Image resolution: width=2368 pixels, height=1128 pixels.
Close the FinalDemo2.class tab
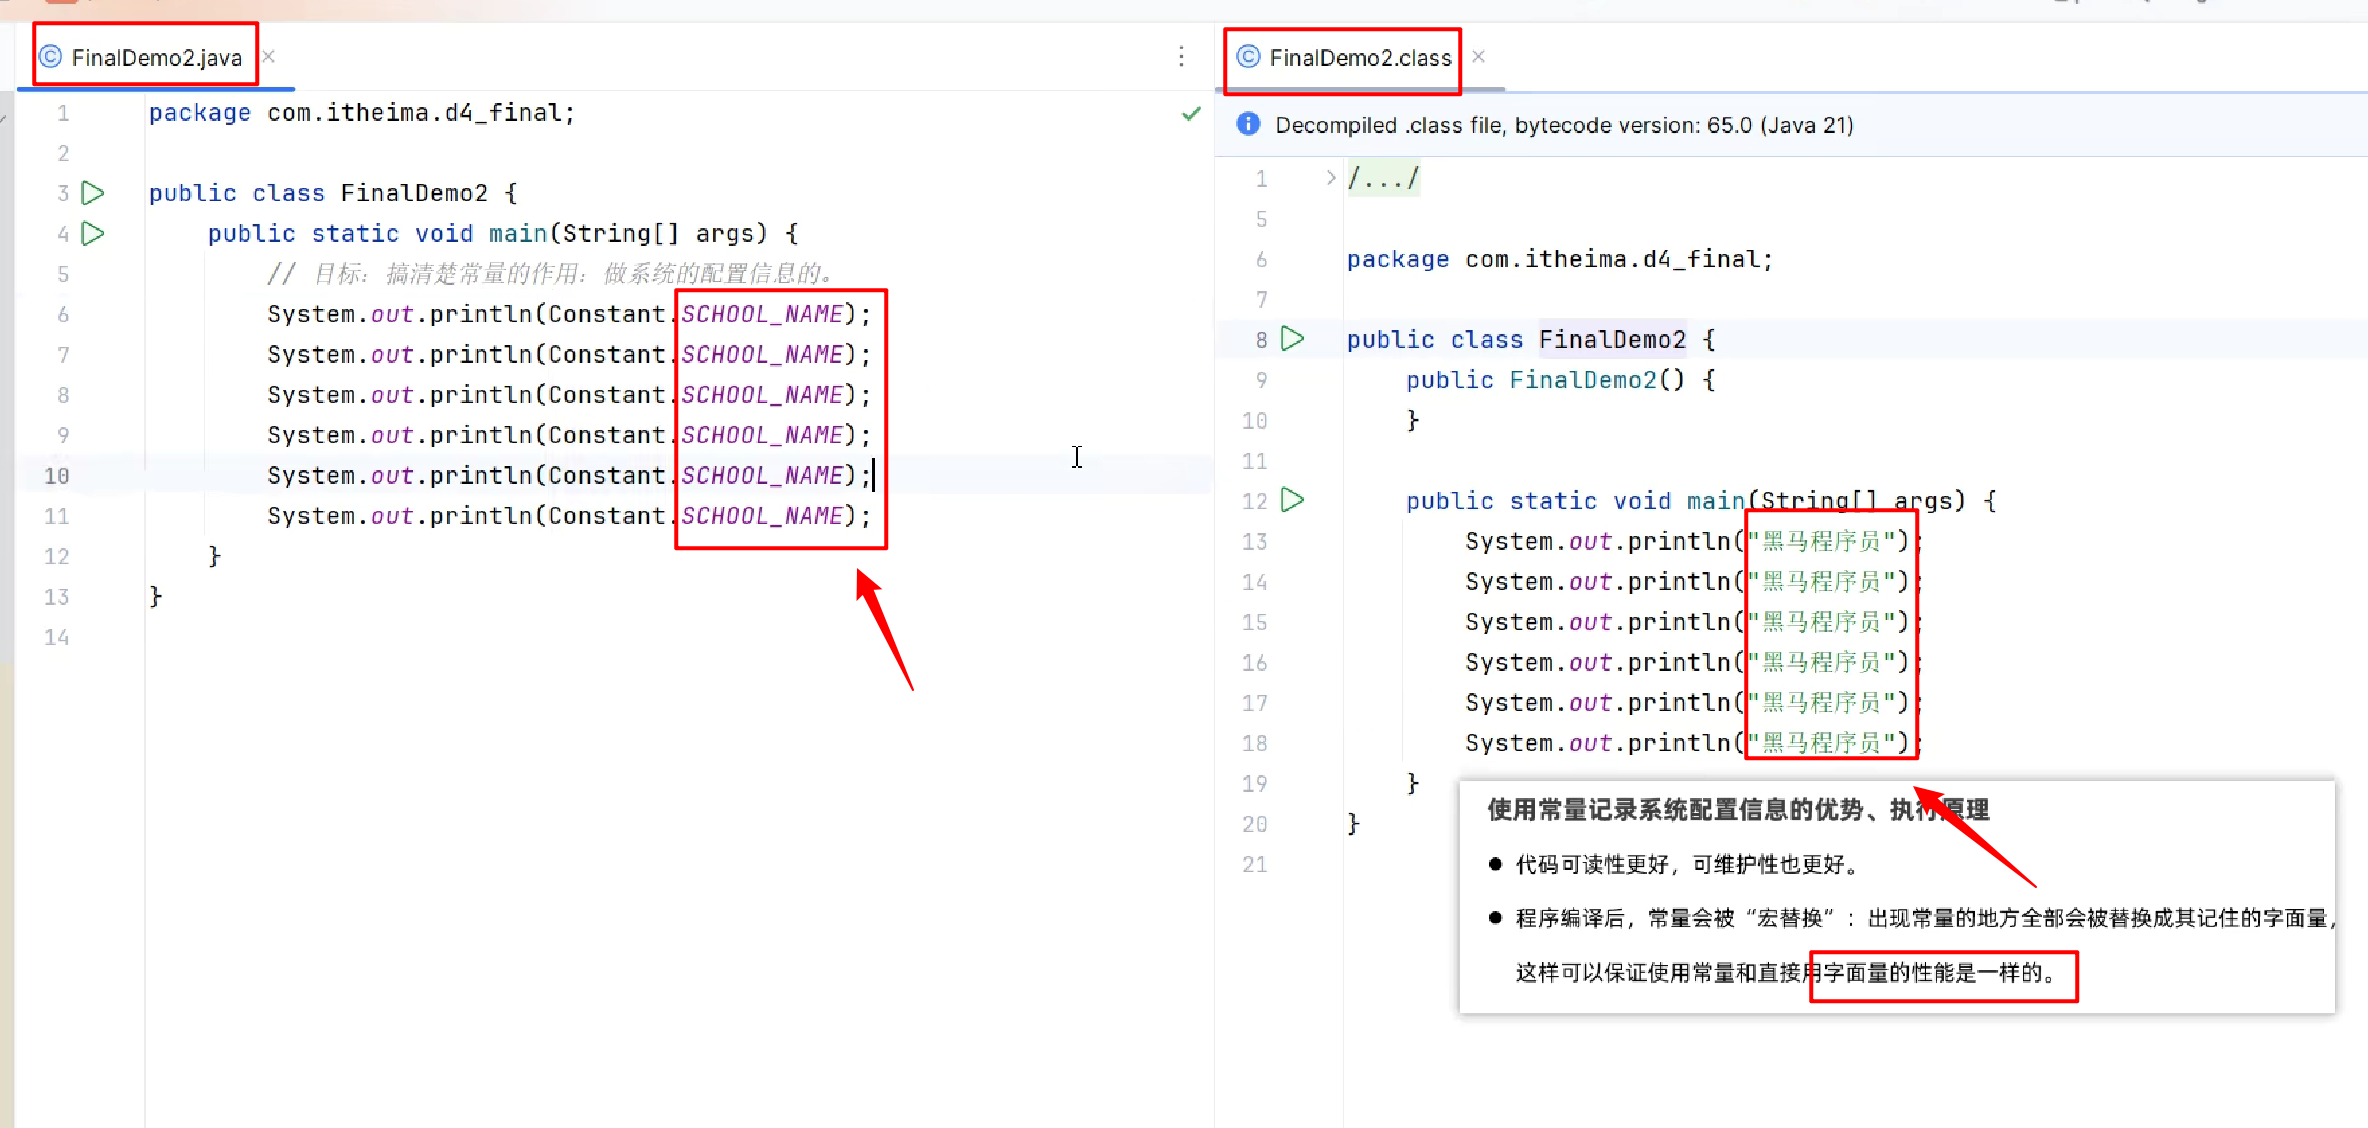pyautogui.click(x=1478, y=57)
